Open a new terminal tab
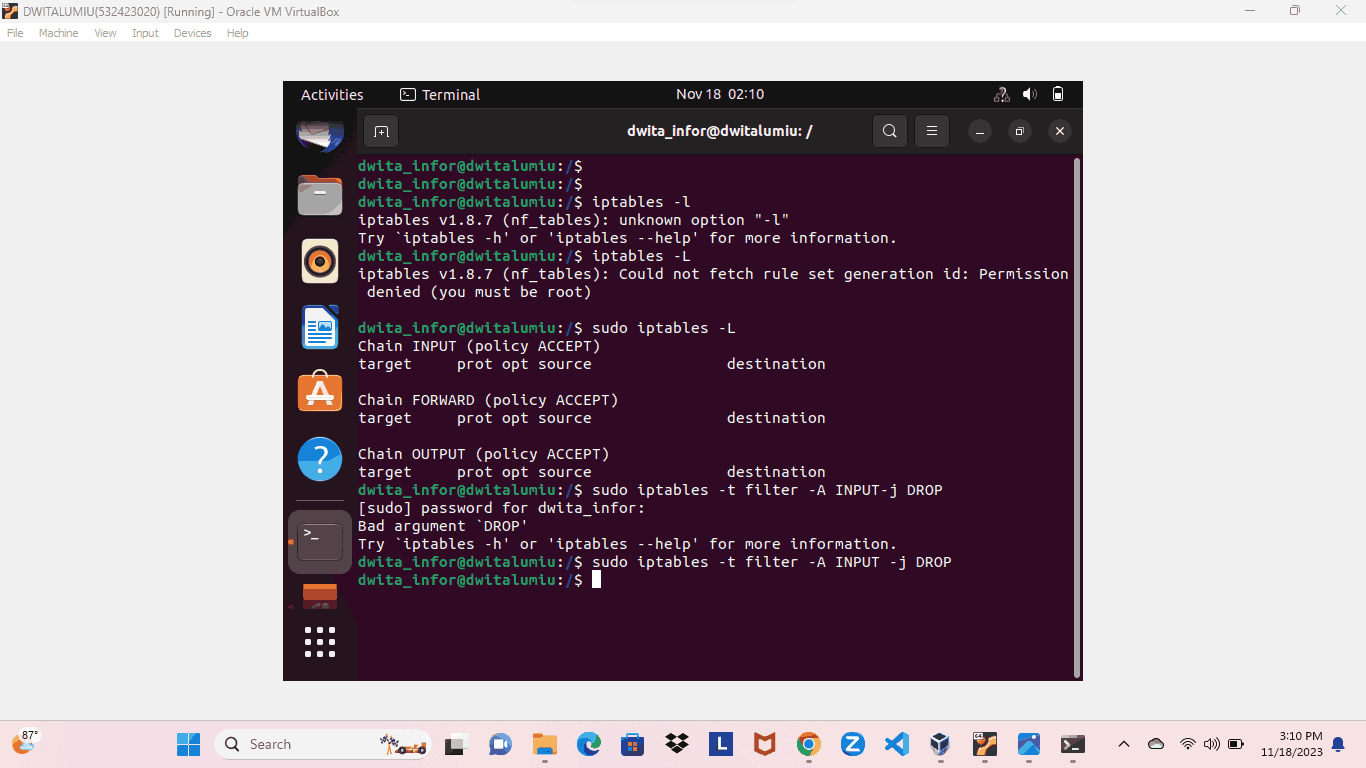The image size is (1366, 768). click(x=380, y=131)
